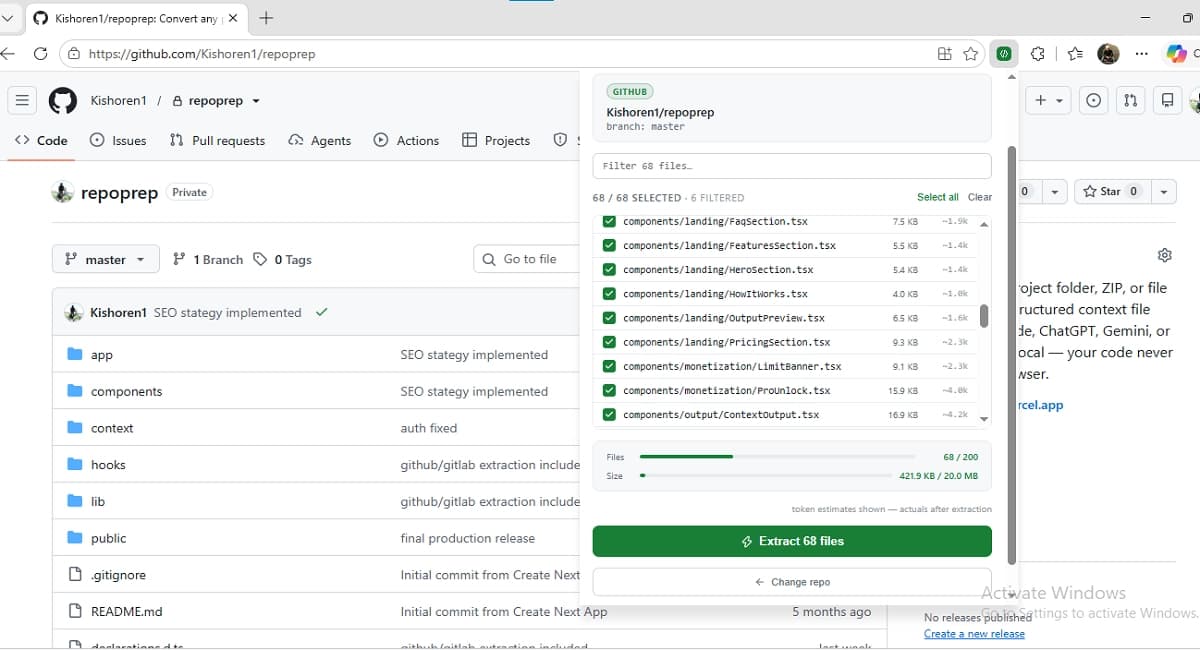Expand repoprep repository name dropdown in header
The image size is (1200, 650).
(x=256, y=101)
